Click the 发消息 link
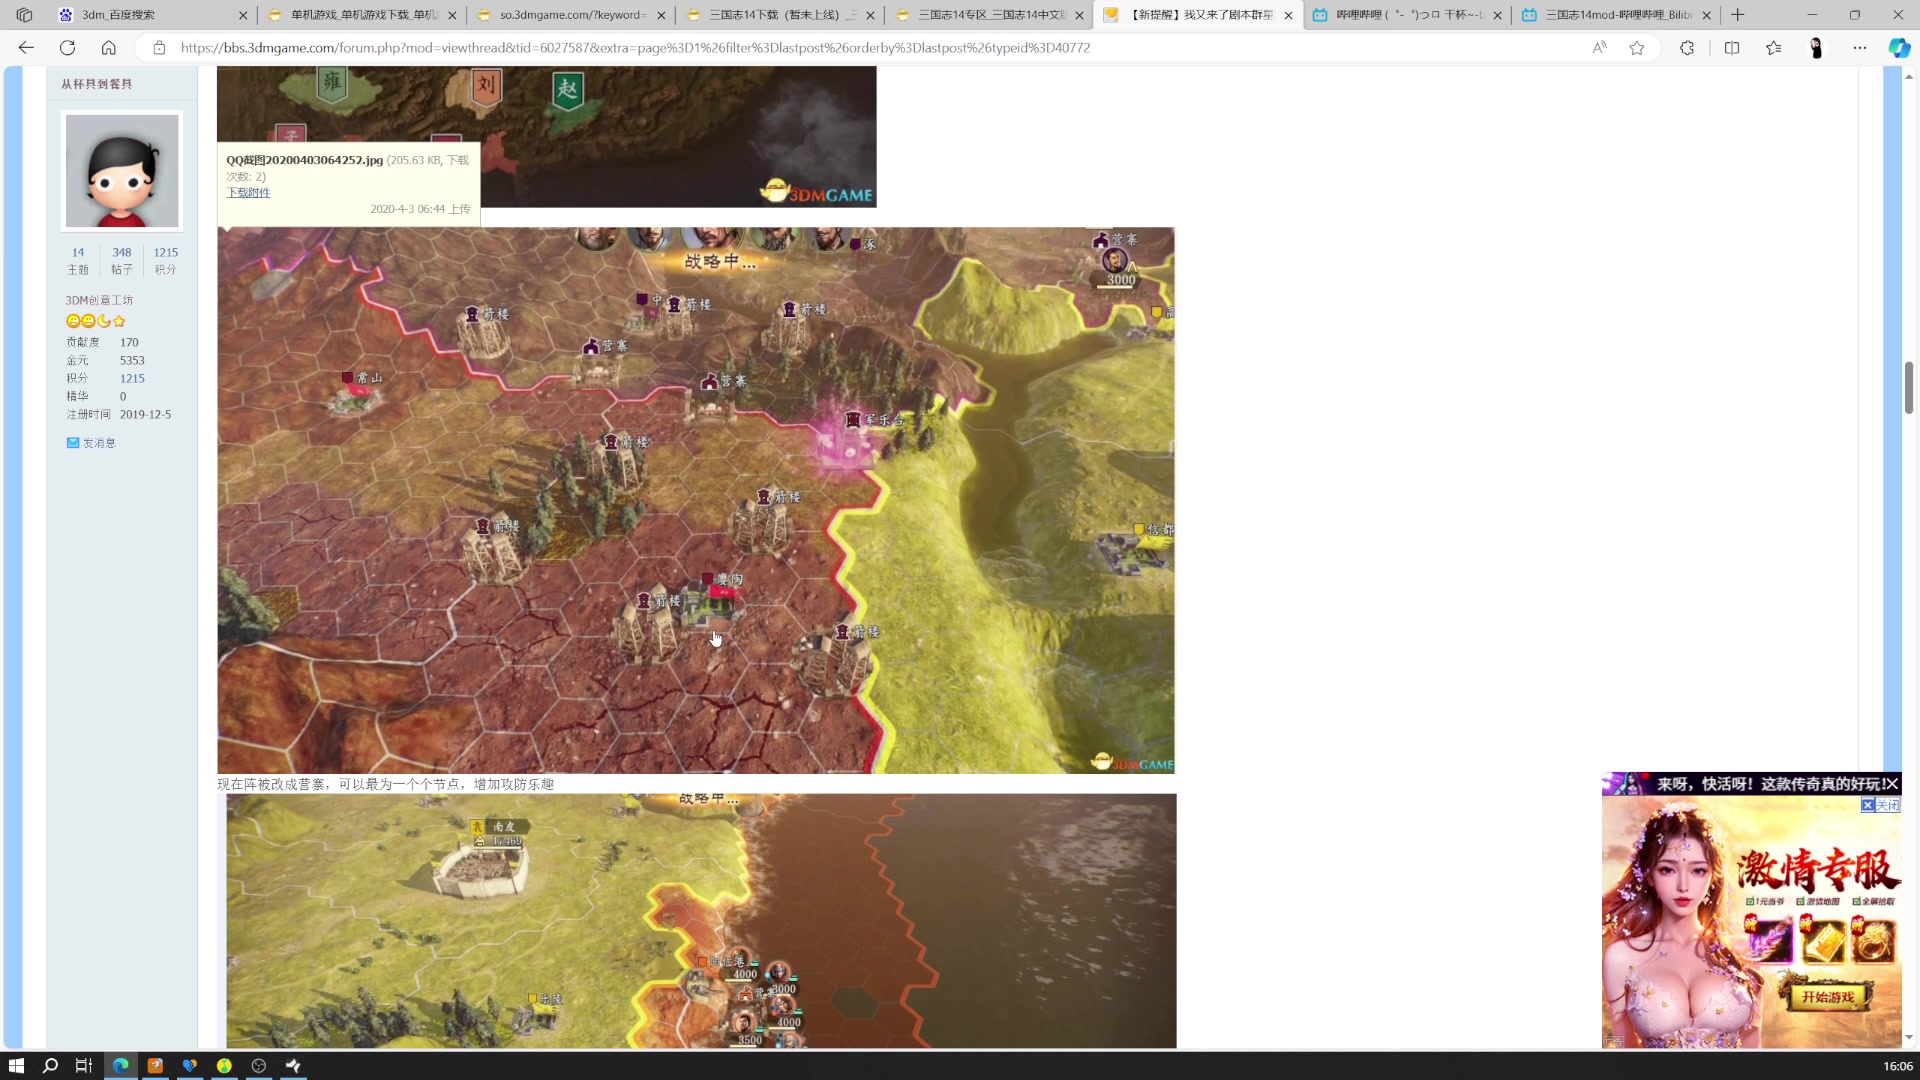Screen dimensions: 1920x1080 [x=99, y=443]
